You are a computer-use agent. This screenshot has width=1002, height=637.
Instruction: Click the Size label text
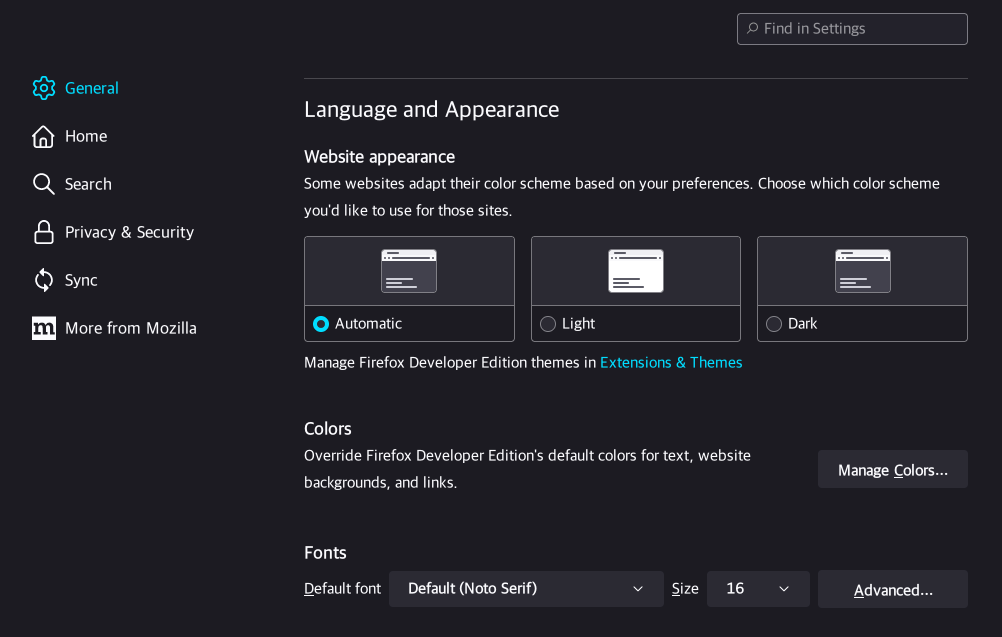click(685, 588)
